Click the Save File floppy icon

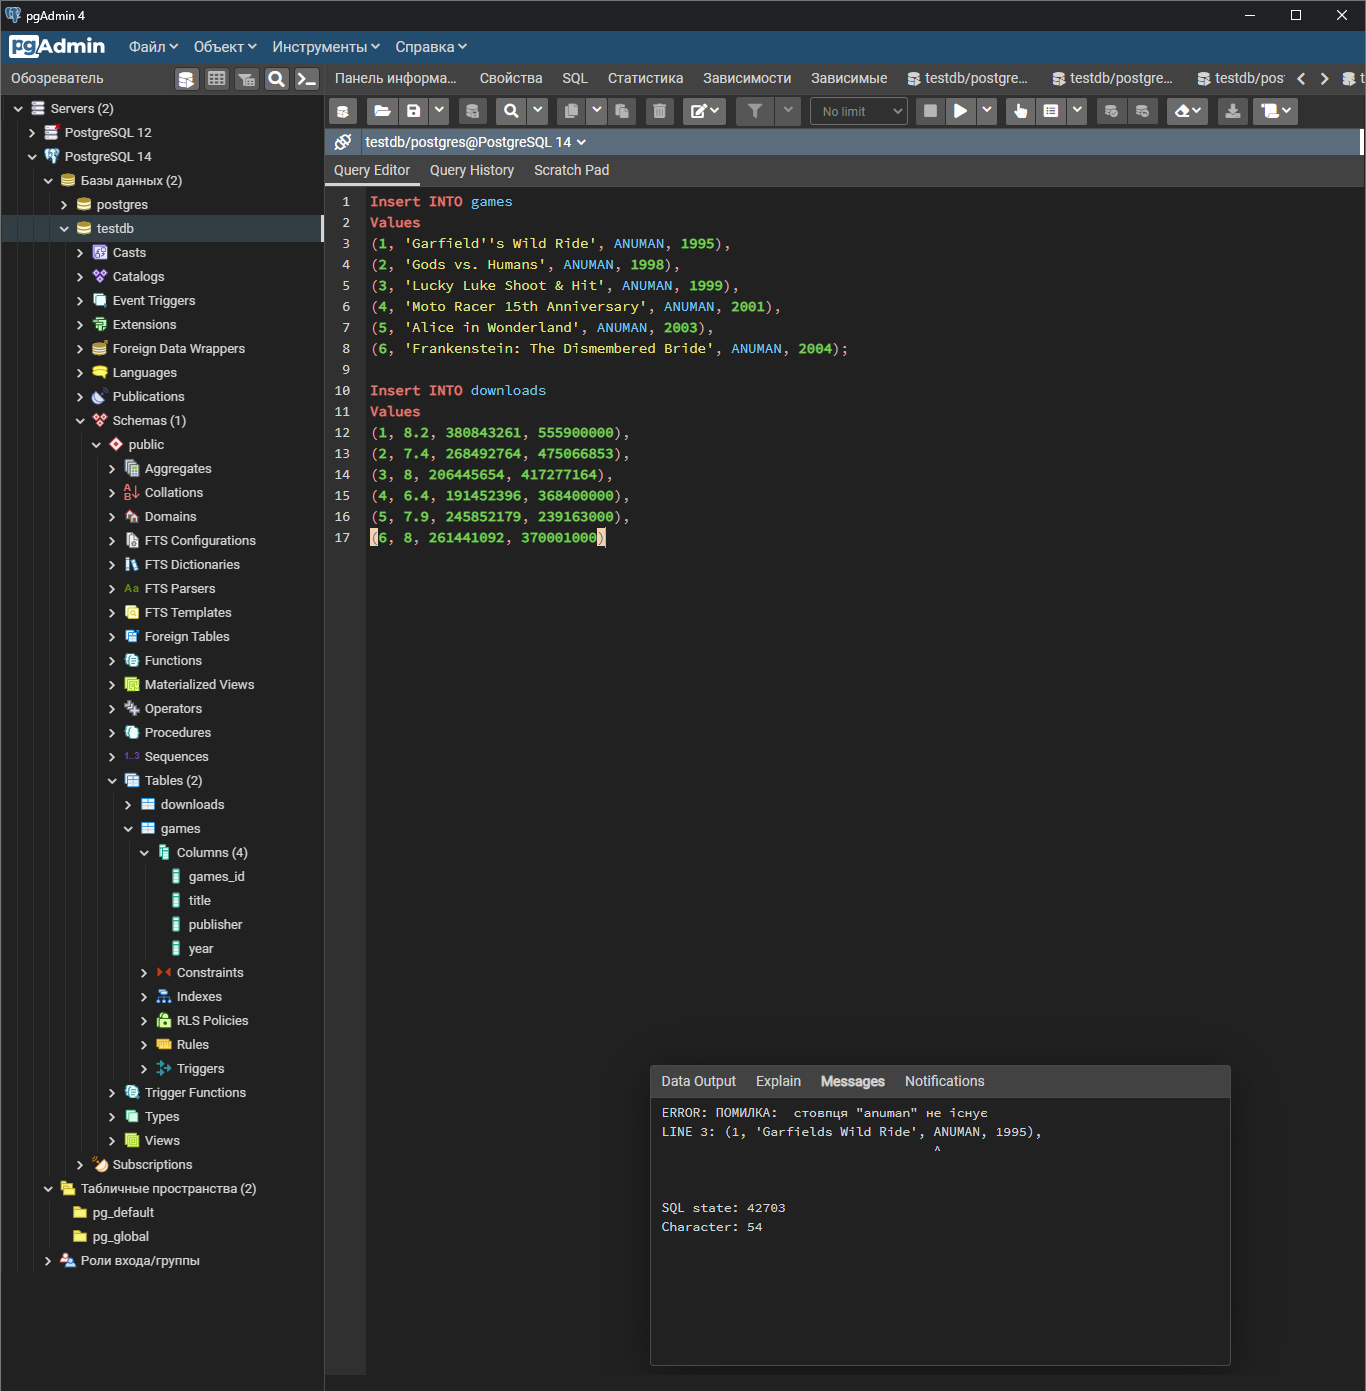point(413,111)
